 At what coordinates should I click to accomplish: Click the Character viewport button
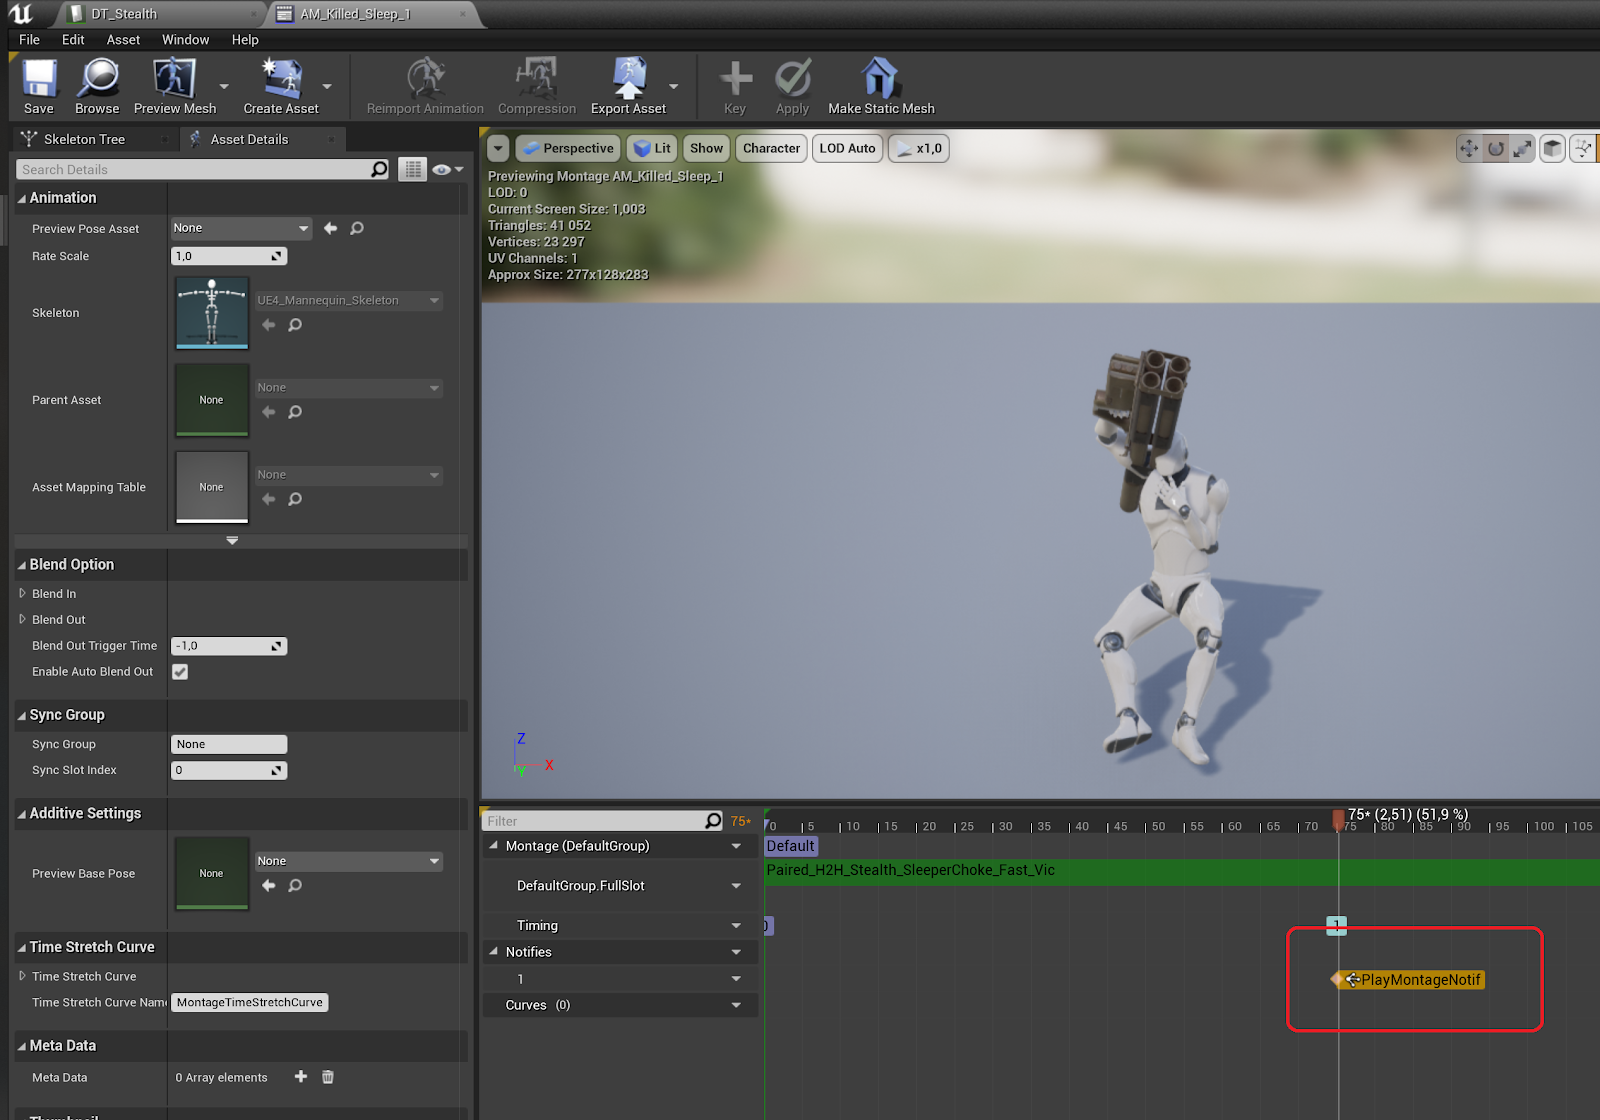771,149
